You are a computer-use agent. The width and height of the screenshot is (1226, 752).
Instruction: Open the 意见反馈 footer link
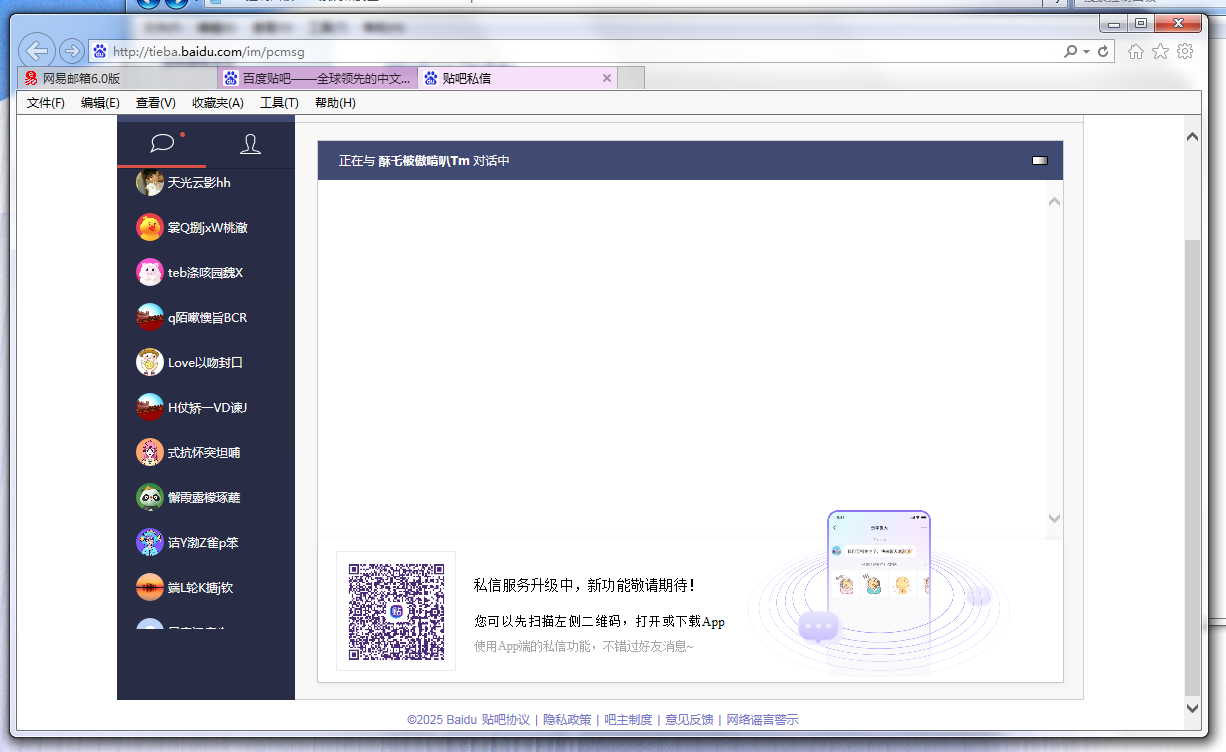[x=689, y=720]
